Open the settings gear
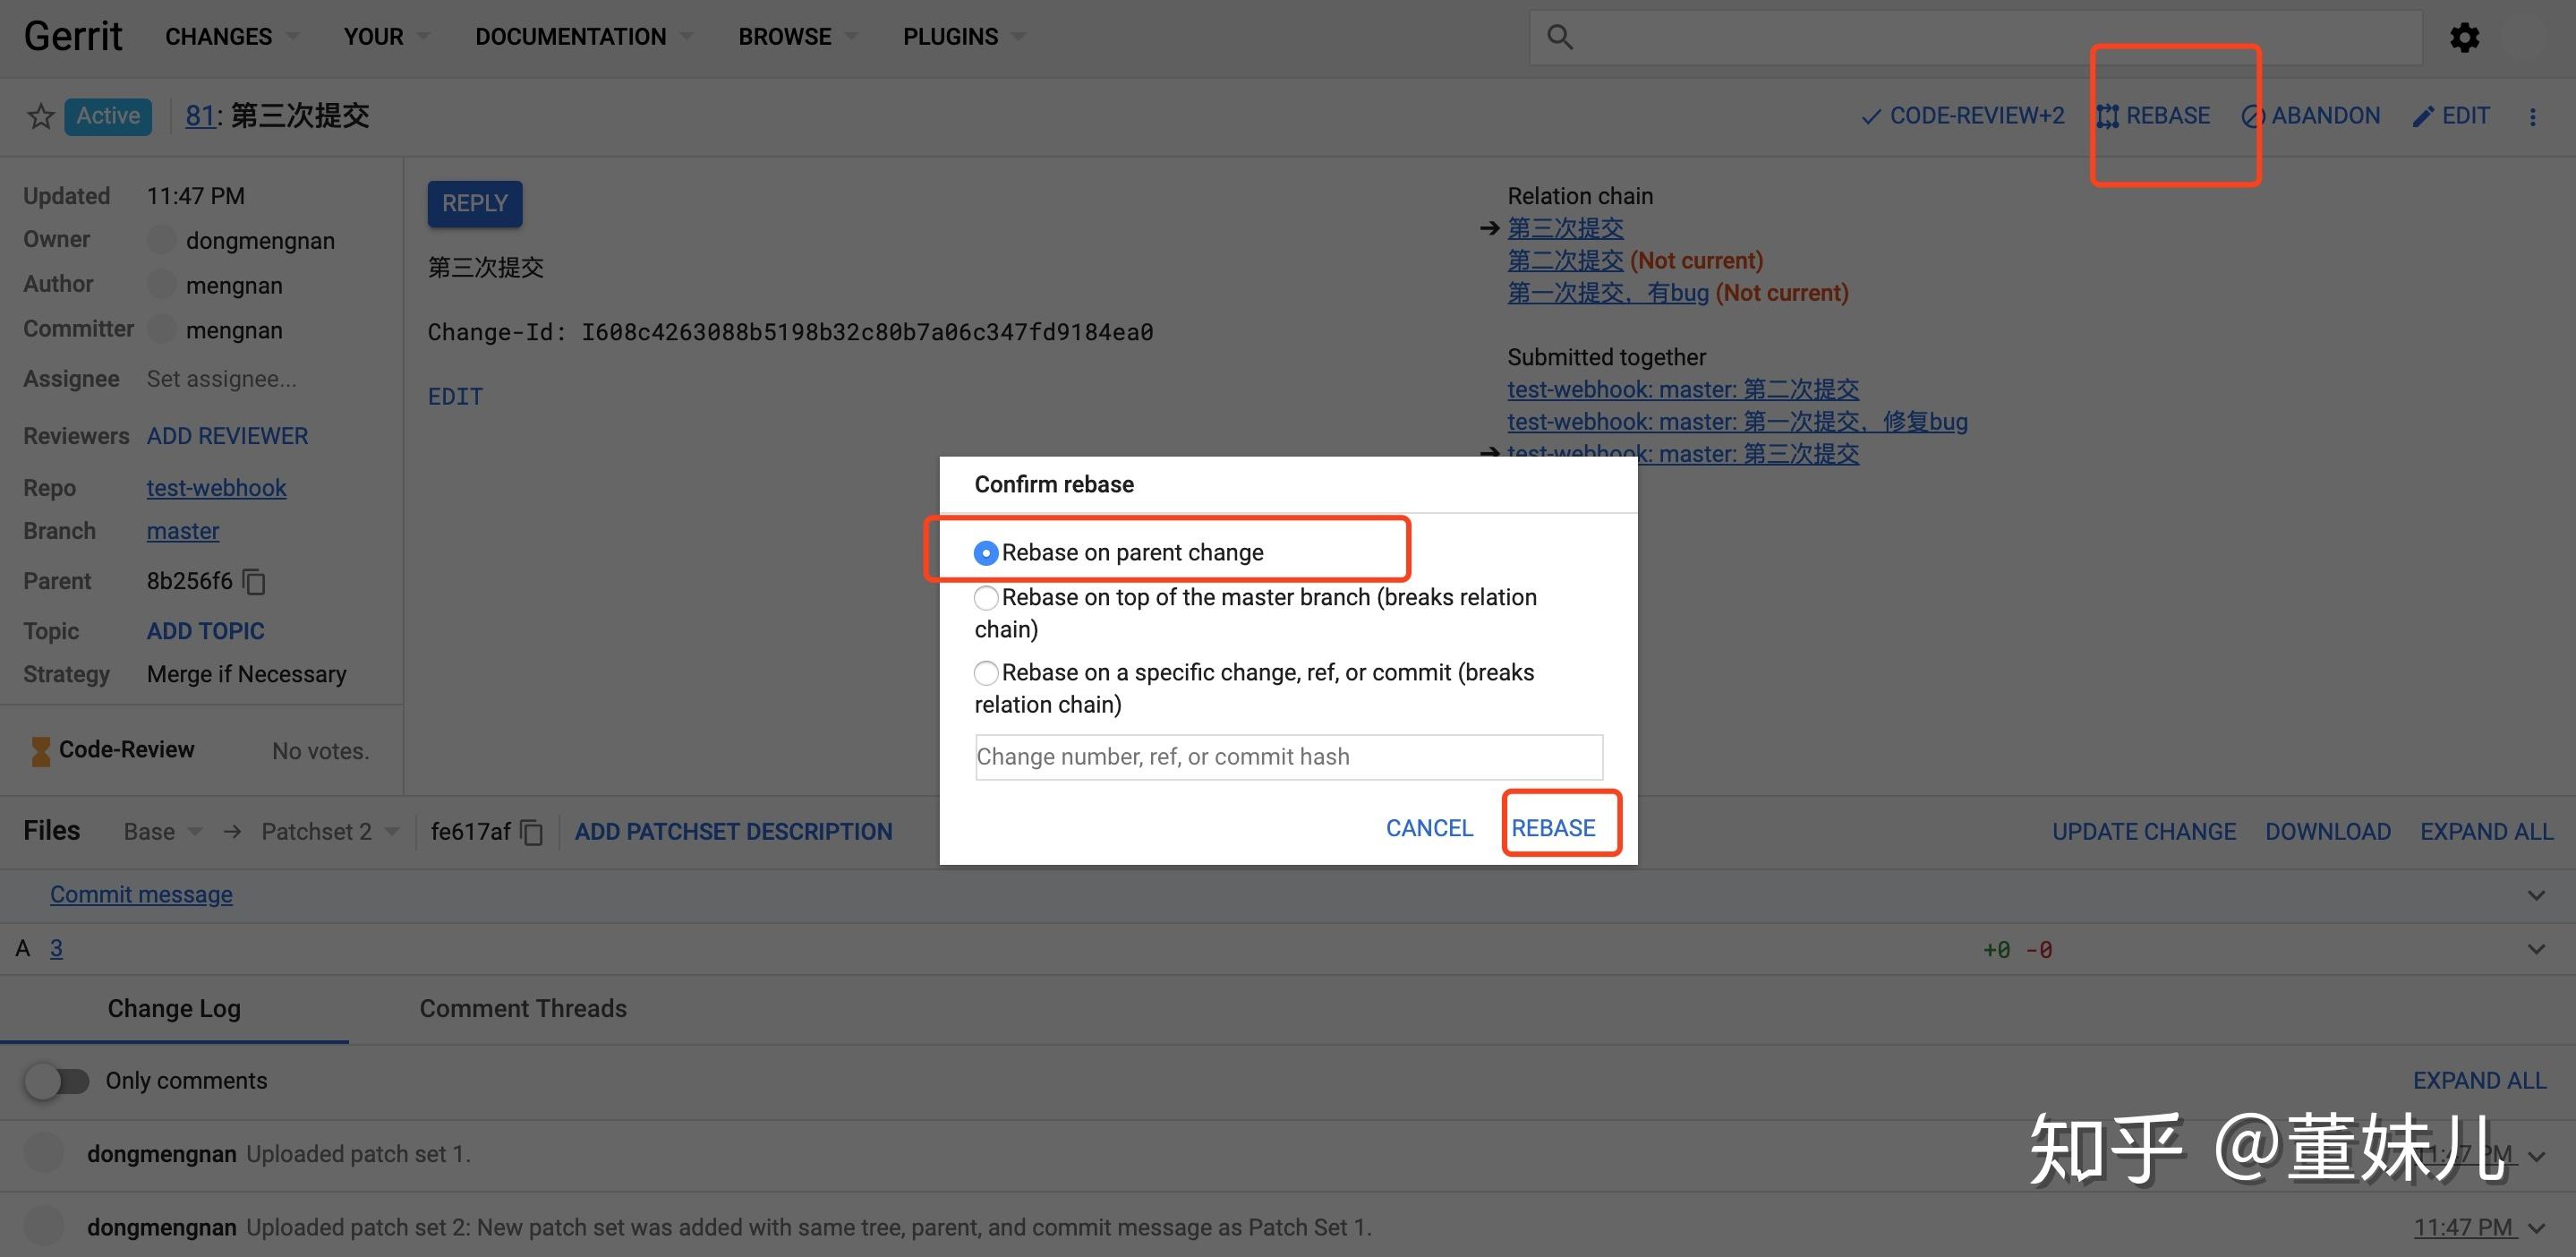The width and height of the screenshot is (2576, 1257). (x=2465, y=36)
